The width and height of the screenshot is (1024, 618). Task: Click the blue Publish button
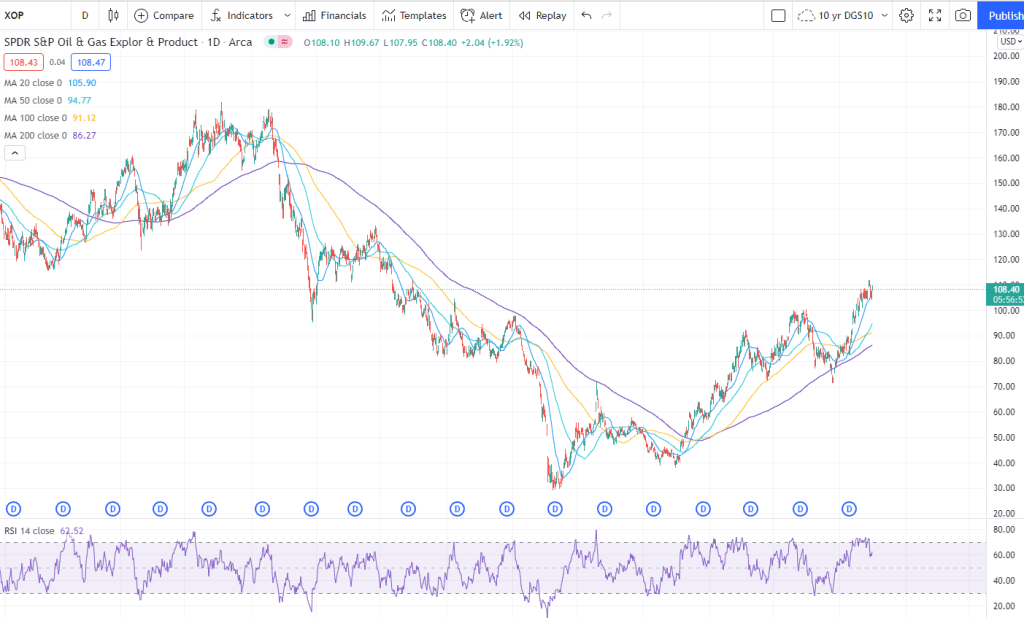pos(1002,16)
